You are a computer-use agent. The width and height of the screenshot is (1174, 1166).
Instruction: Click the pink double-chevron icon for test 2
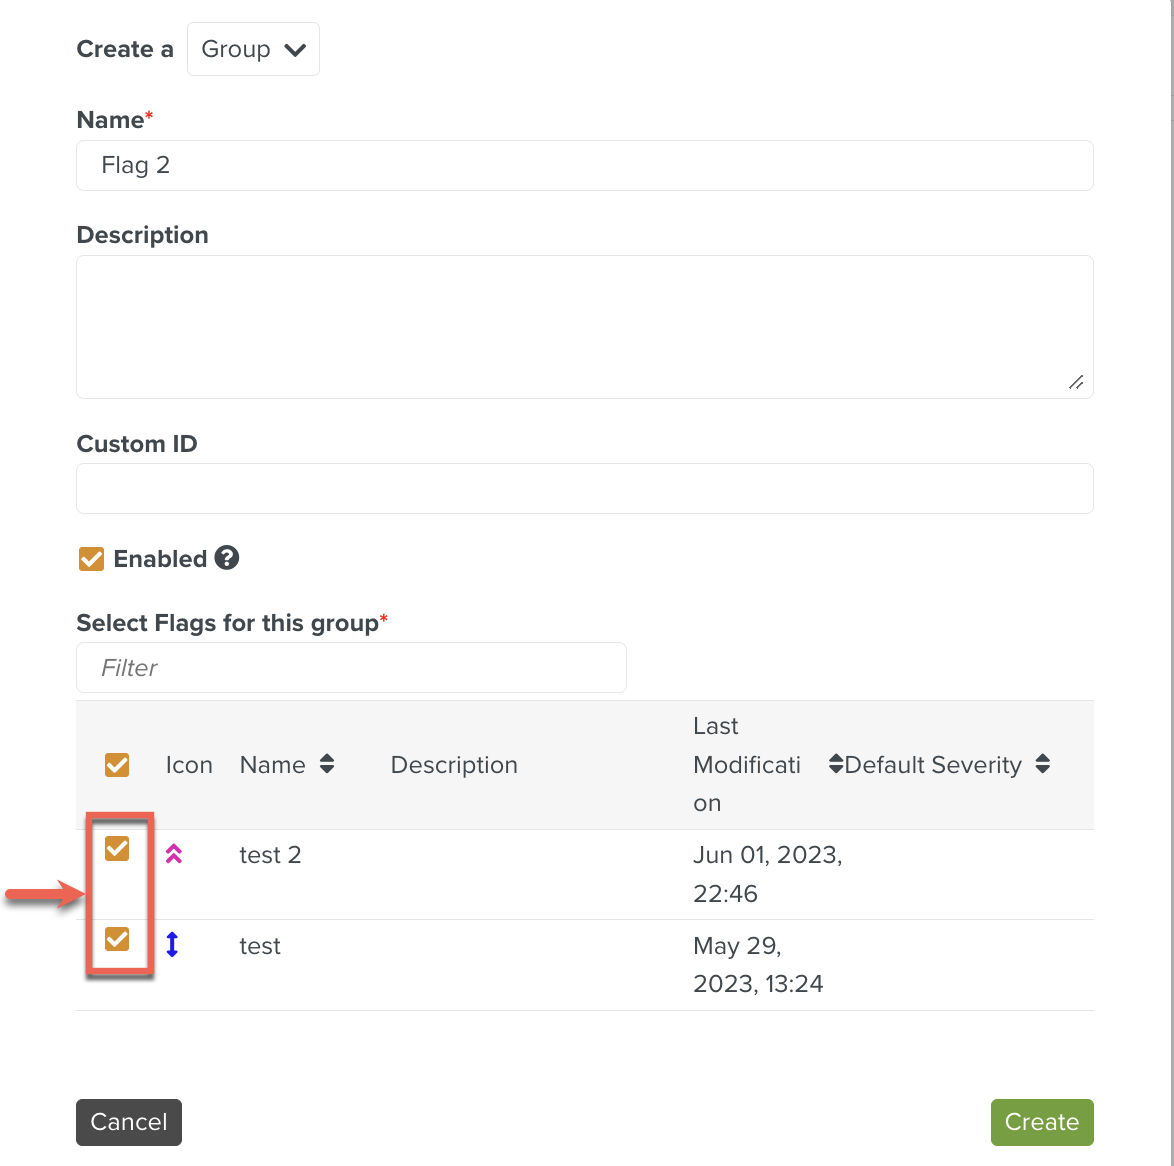coord(174,854)
